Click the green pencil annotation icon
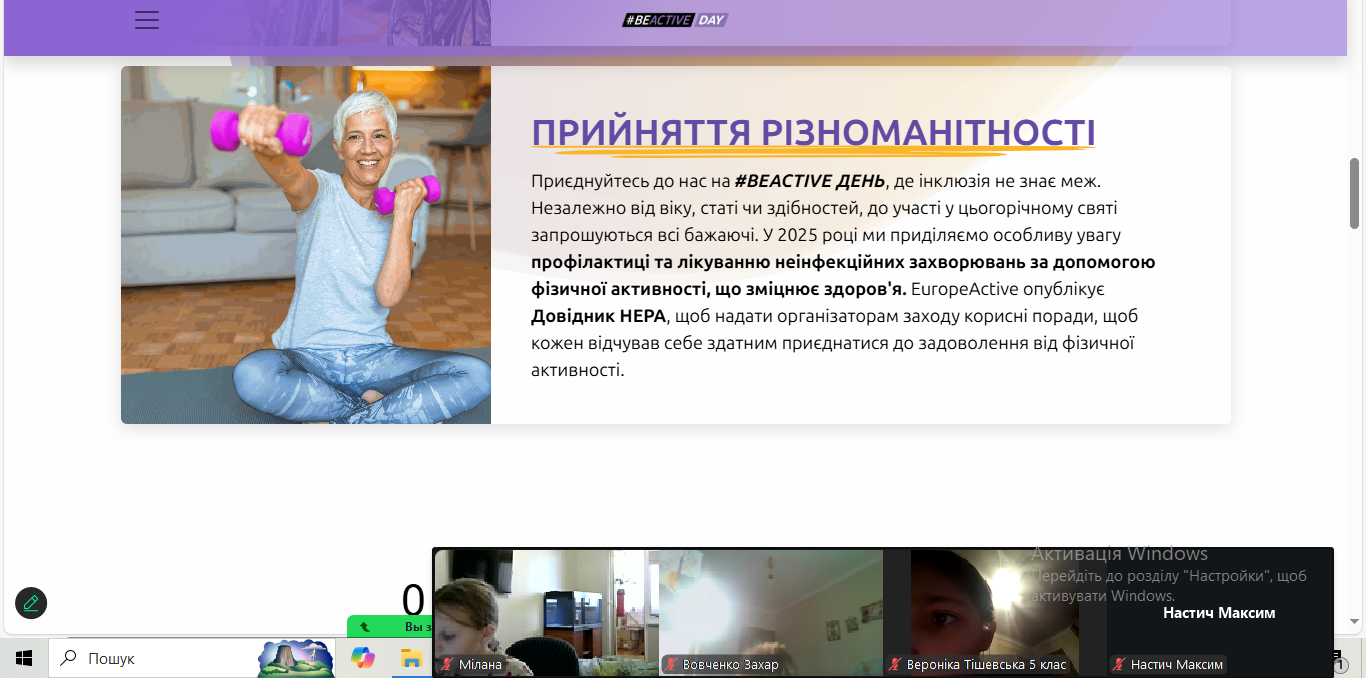 coord(31,603)
